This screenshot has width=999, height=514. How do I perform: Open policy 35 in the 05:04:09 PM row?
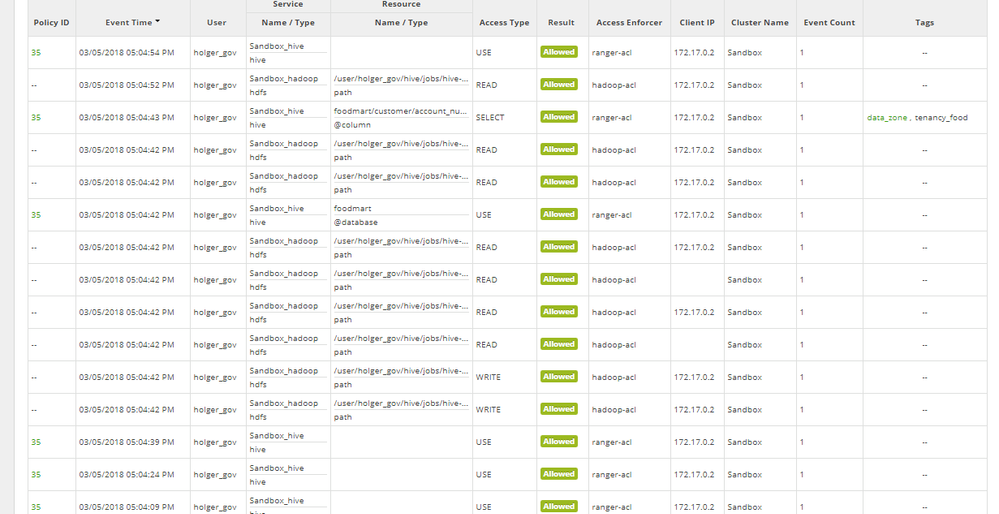coord(36,508)
